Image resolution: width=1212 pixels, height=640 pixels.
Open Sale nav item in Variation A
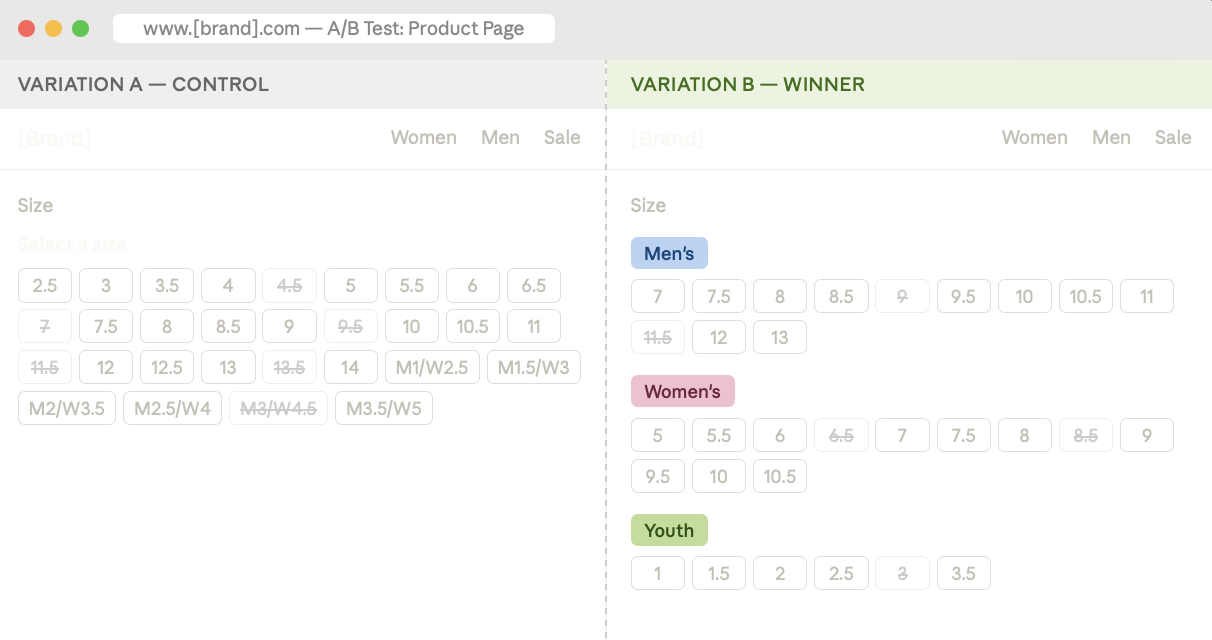click(562, 138)
